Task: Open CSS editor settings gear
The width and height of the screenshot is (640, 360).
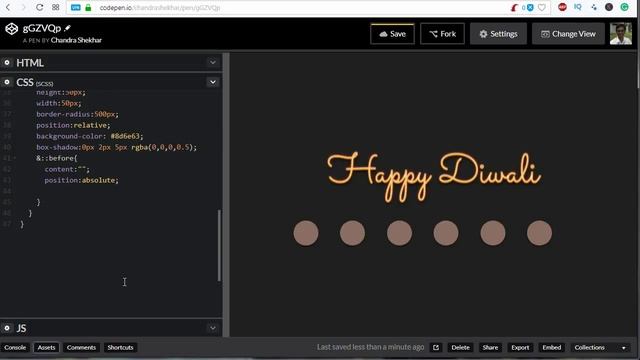Action: (x=7, y=82)
